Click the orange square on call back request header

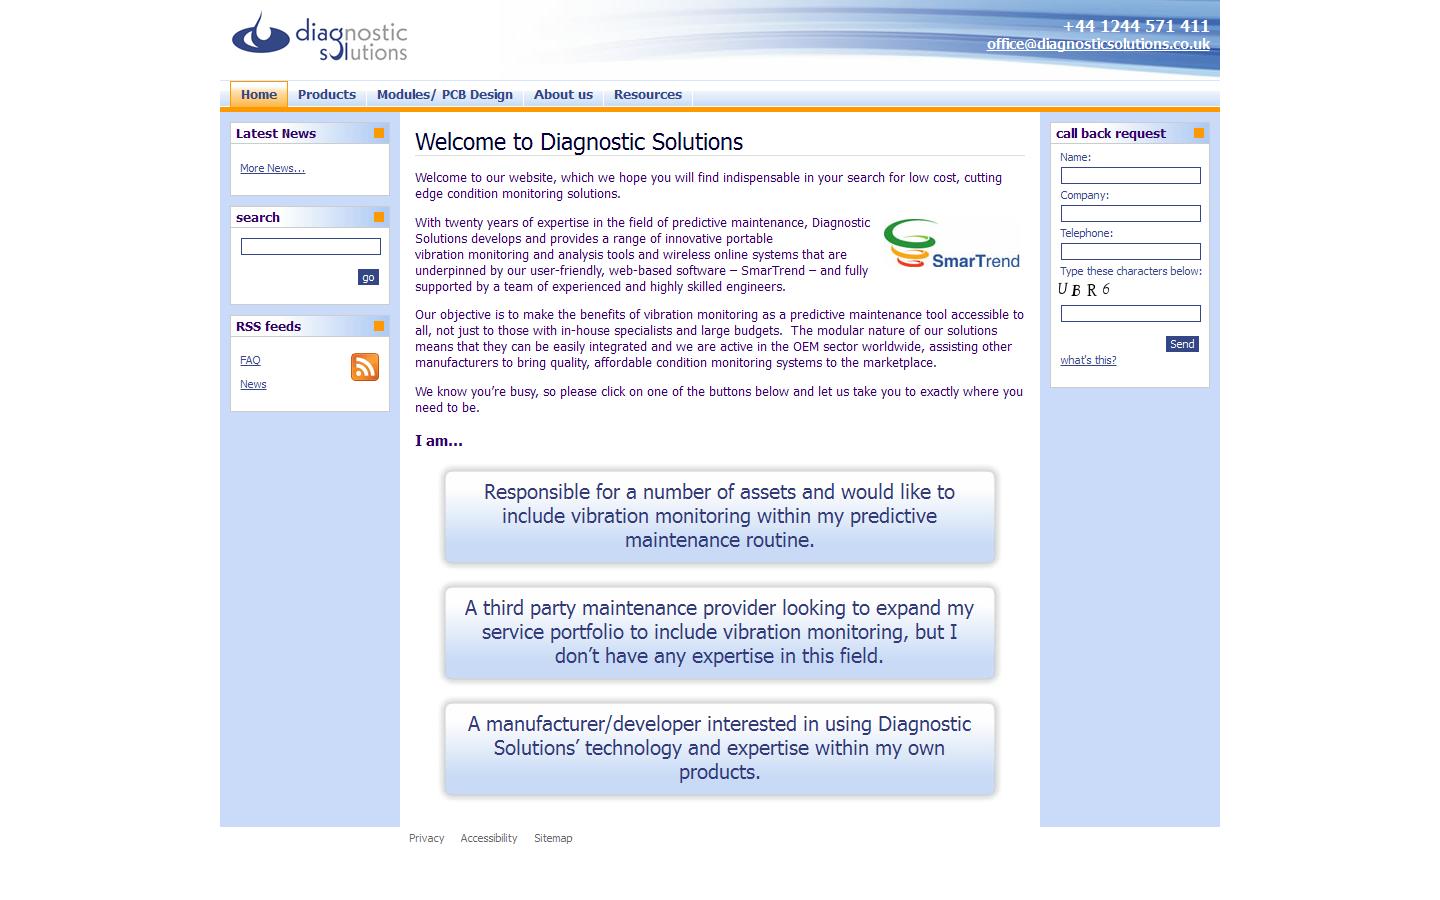coord(1197,131)
